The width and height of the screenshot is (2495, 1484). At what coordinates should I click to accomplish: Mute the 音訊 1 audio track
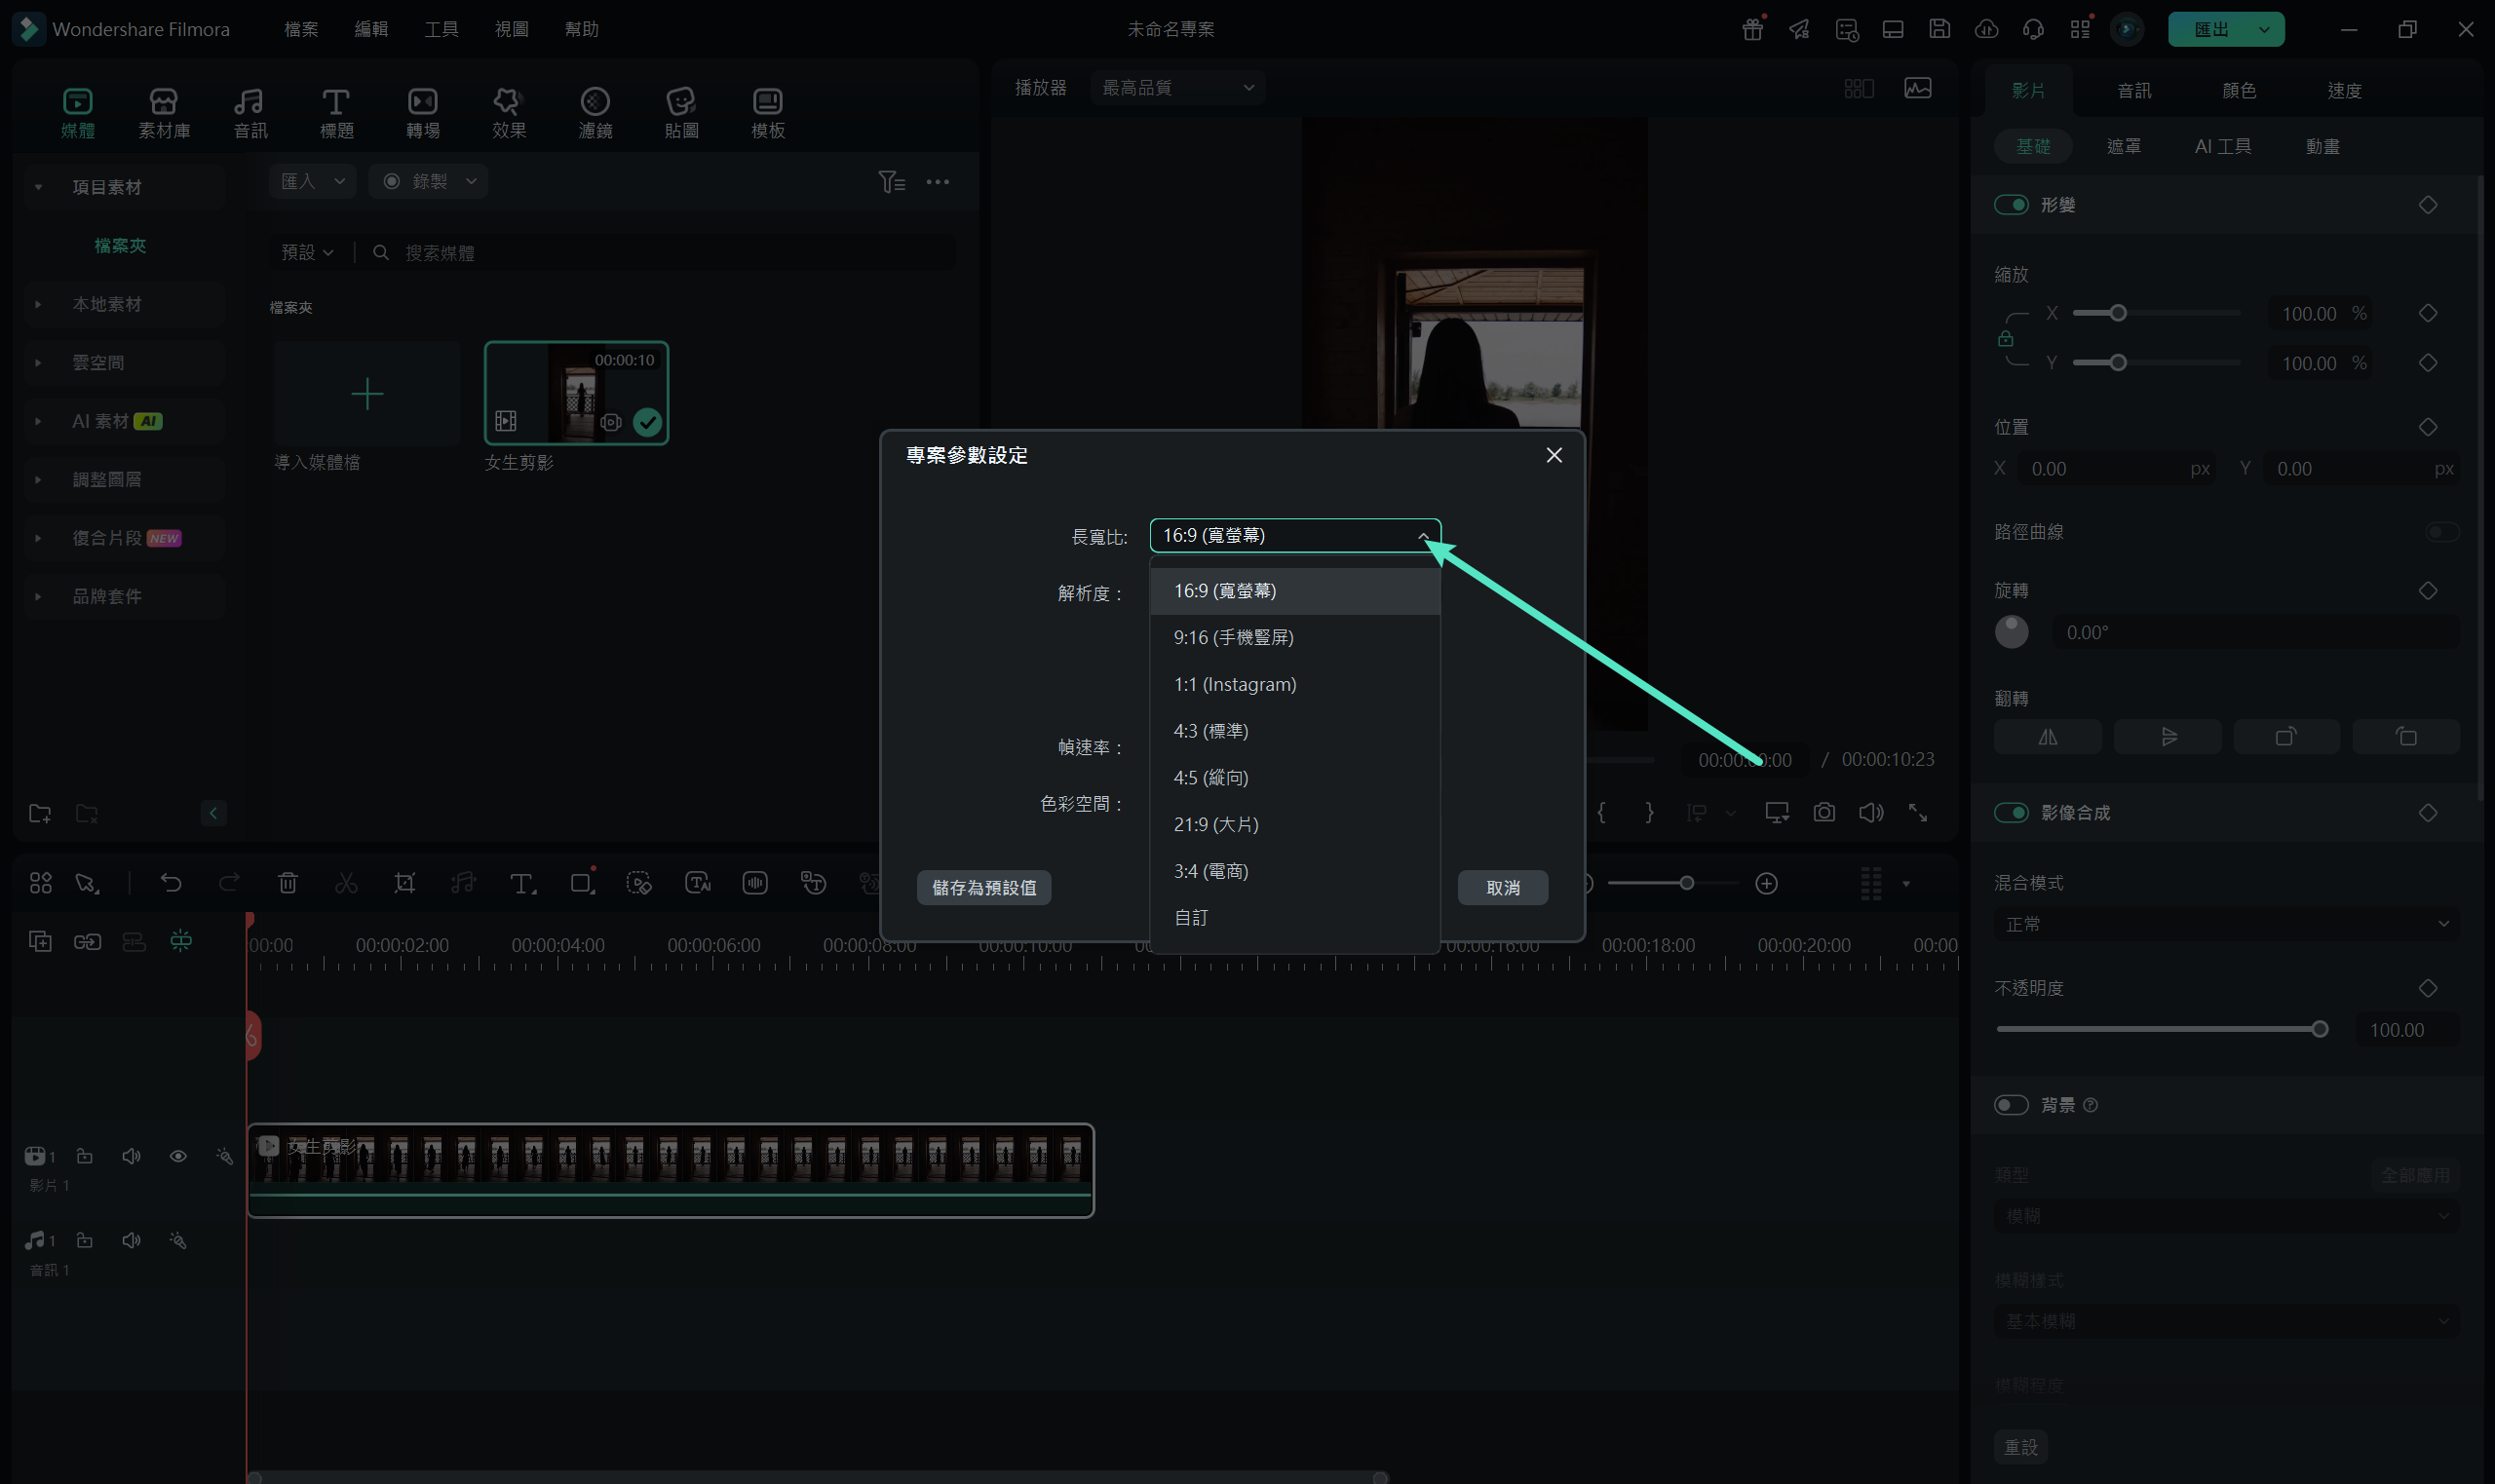[131, 1241]
